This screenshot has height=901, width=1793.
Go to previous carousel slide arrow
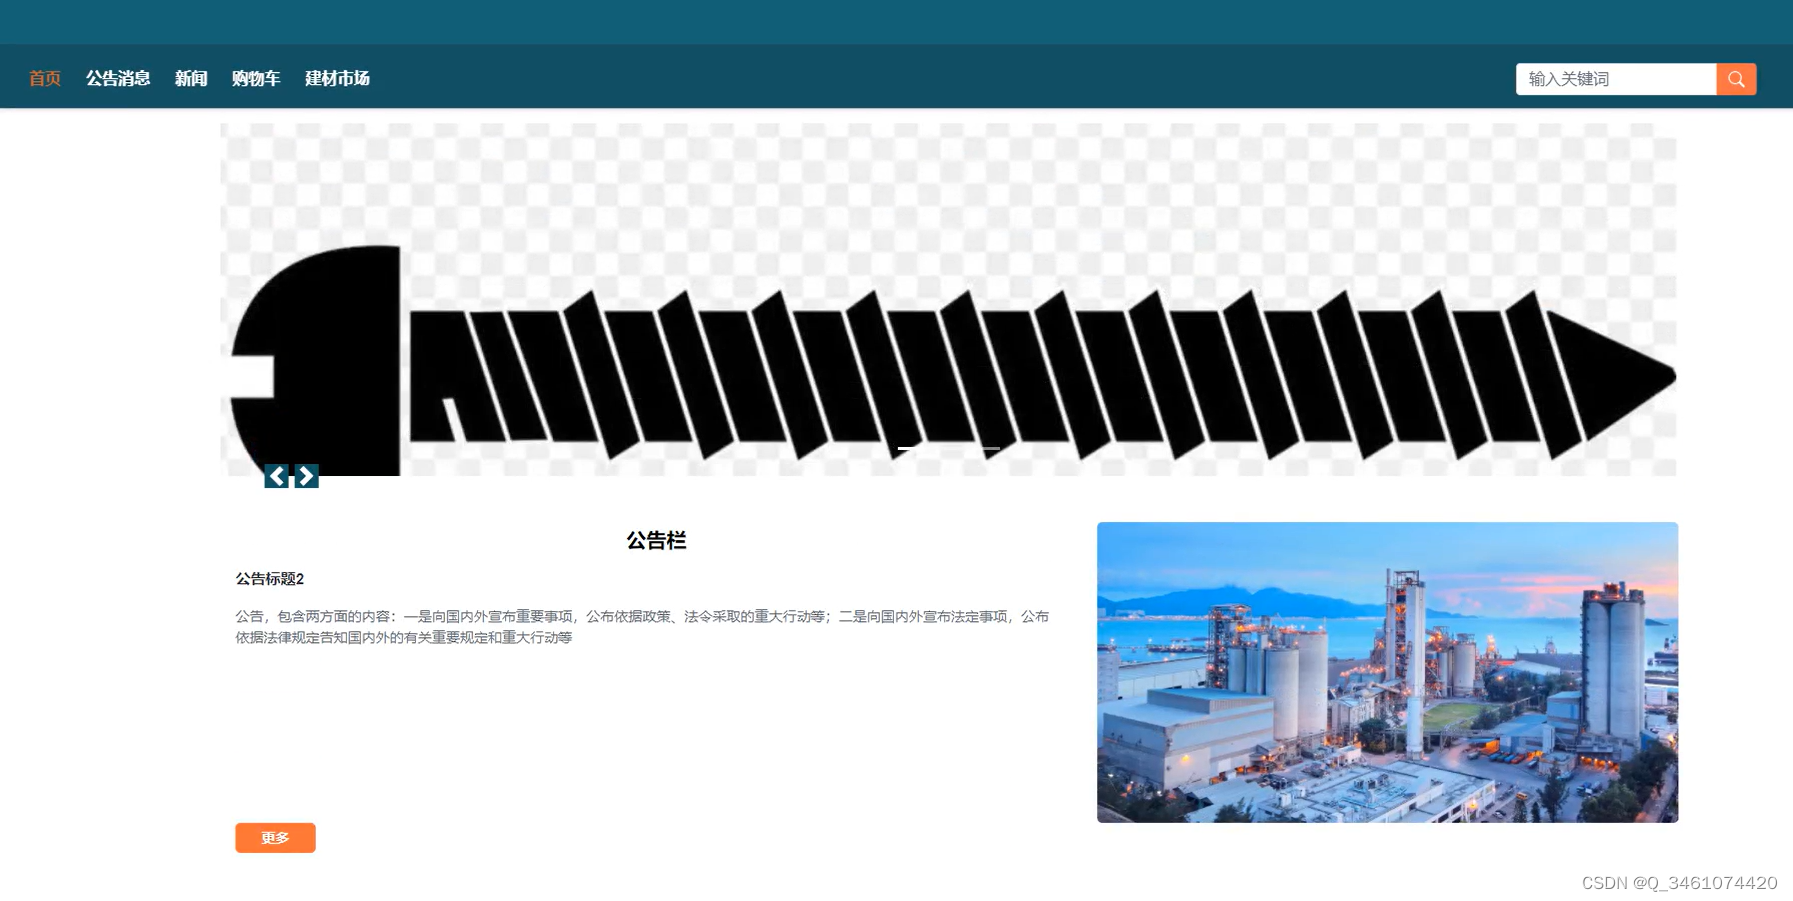coord(276,476)
